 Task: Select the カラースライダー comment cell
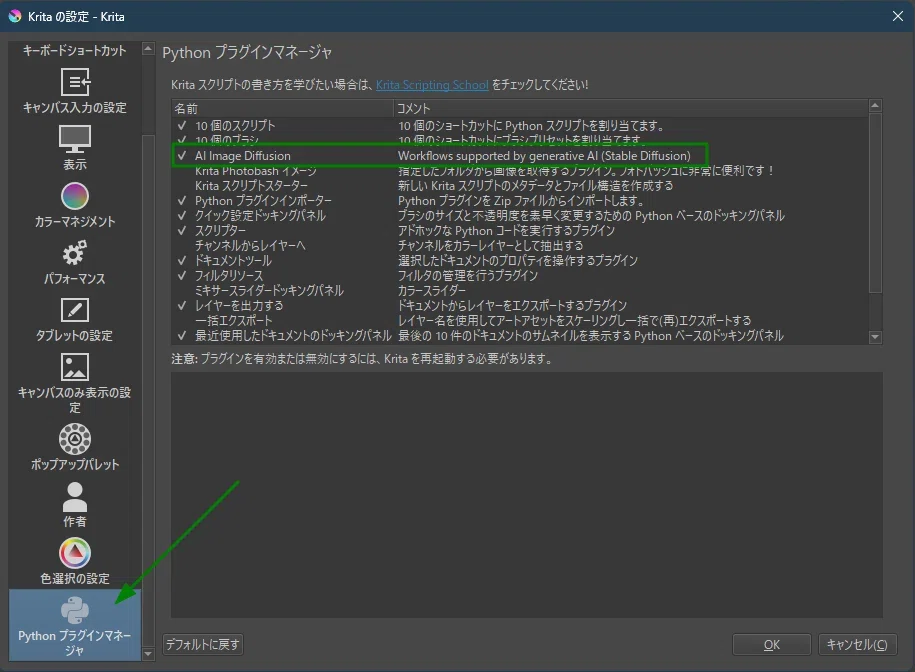[x=432, y=290]
